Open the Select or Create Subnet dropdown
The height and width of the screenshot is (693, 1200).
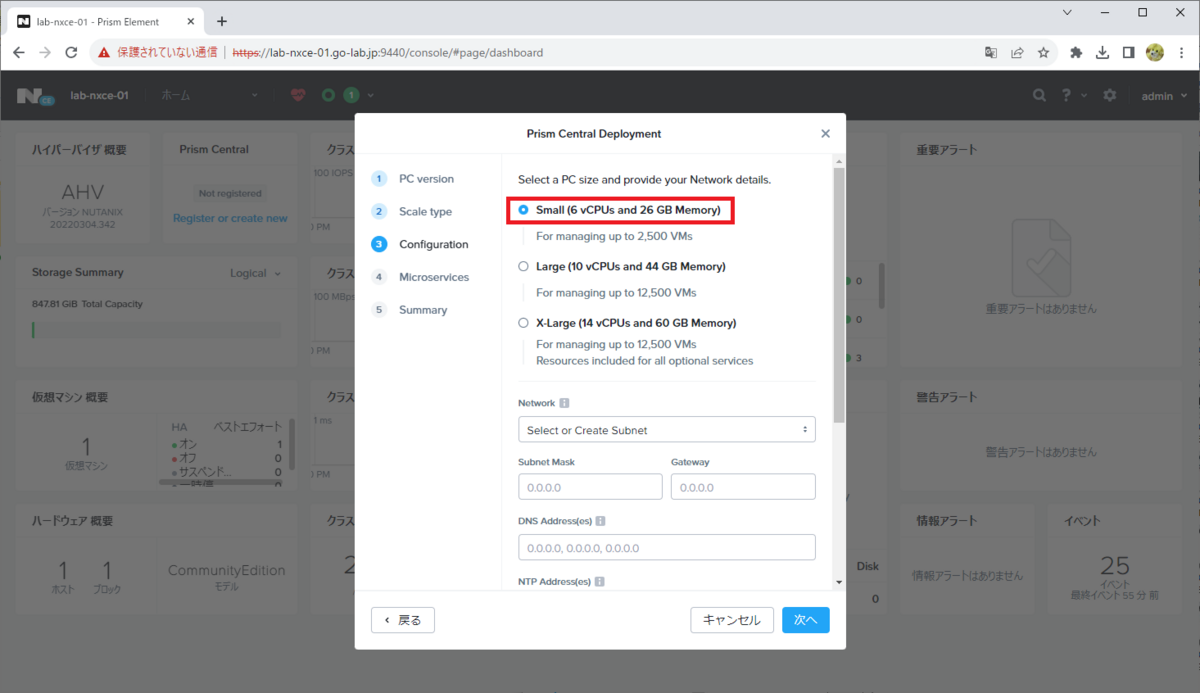click(x=667, y=430)
